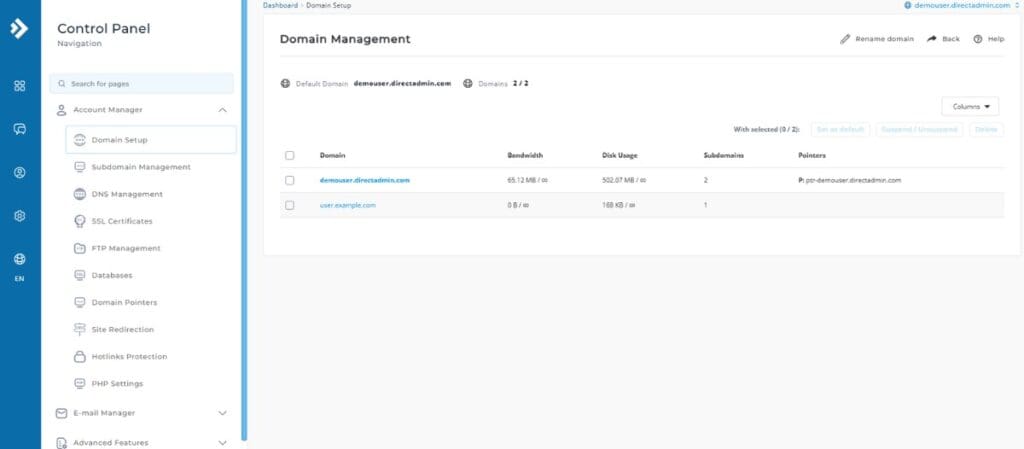
Task: Check the box for user.example.com row
Action: click(x=290, y=205)
